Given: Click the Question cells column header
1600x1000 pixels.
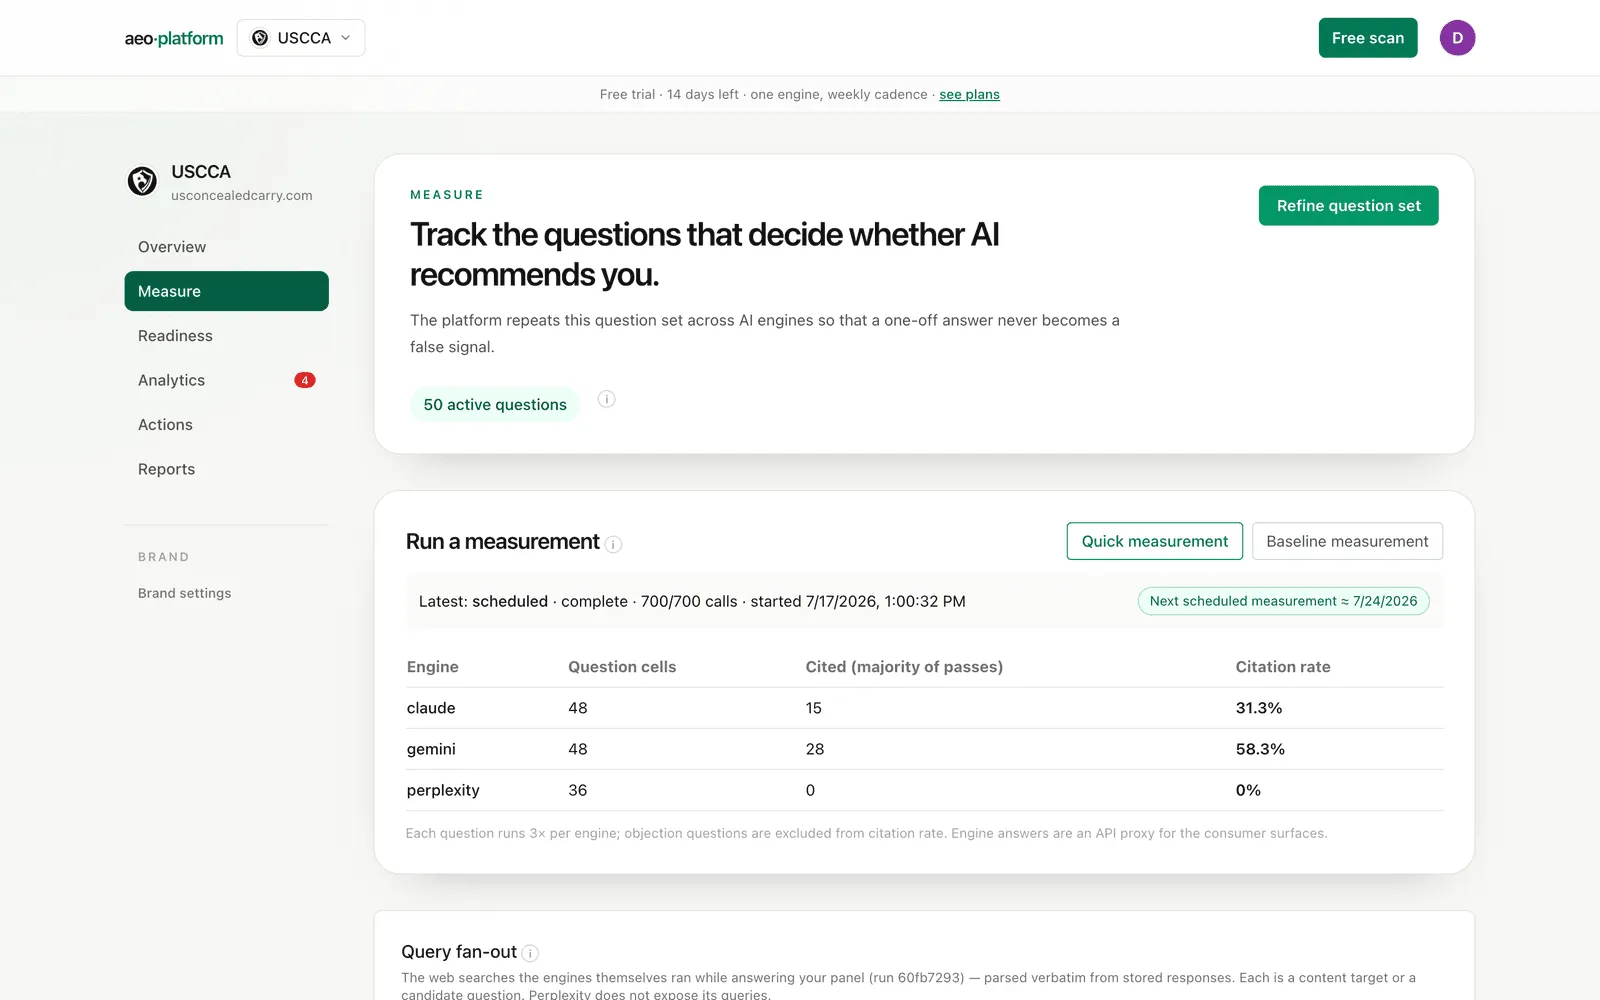Looking at the screenshot, I should 622,667.
